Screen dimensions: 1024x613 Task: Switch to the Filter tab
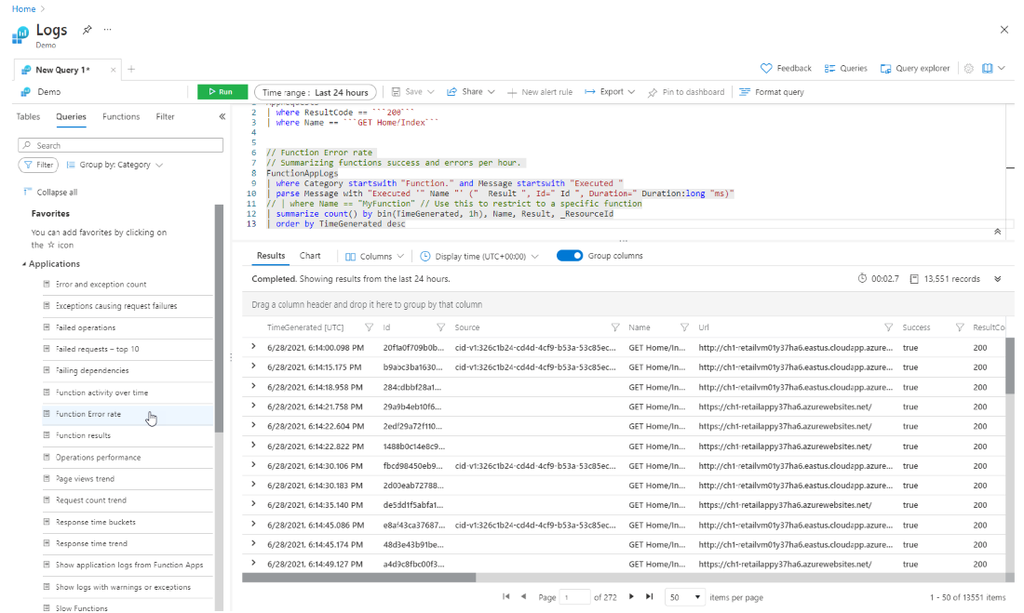(165, 116)
